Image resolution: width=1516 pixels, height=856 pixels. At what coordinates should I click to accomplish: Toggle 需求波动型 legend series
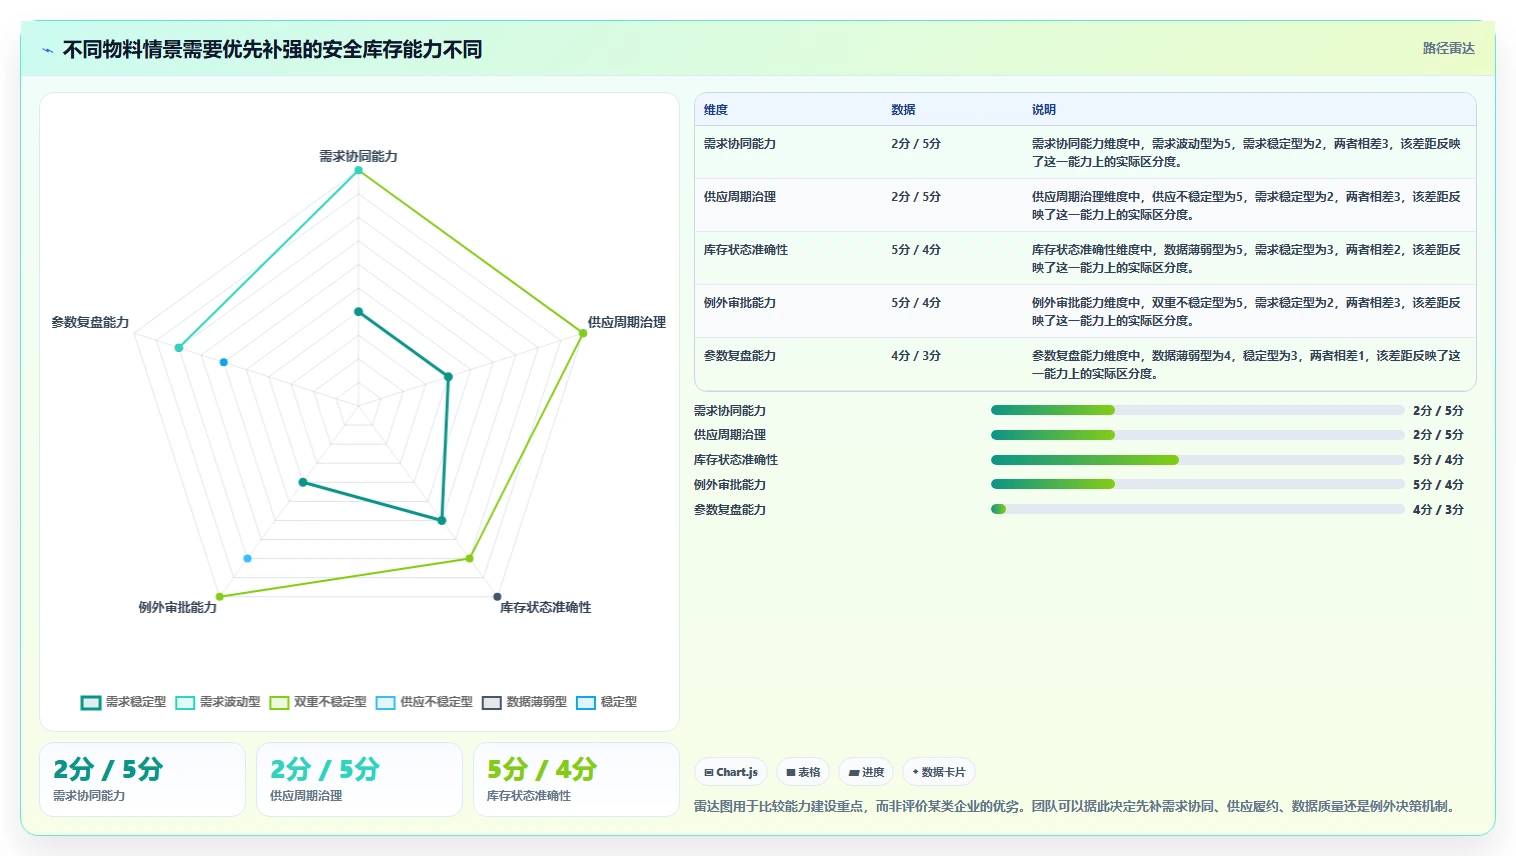coord(218,702)
